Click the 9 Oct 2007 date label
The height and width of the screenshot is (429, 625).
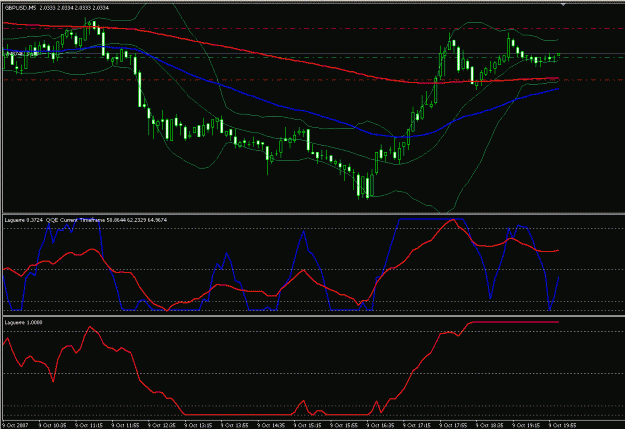pyautogui.click(x=16, y=425)
